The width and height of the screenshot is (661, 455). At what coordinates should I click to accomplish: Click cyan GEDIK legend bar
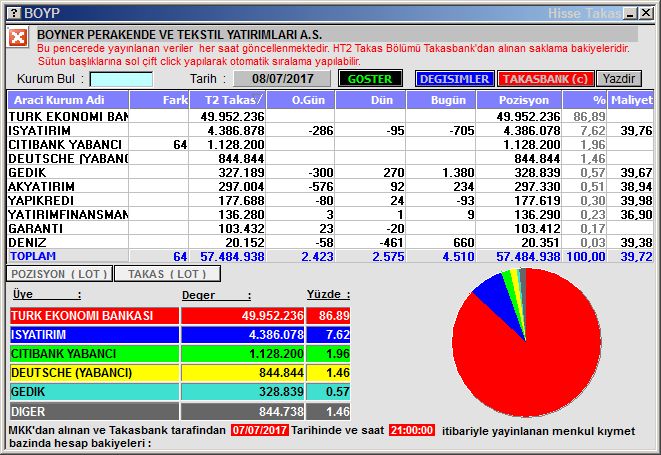tap(94, 392)
